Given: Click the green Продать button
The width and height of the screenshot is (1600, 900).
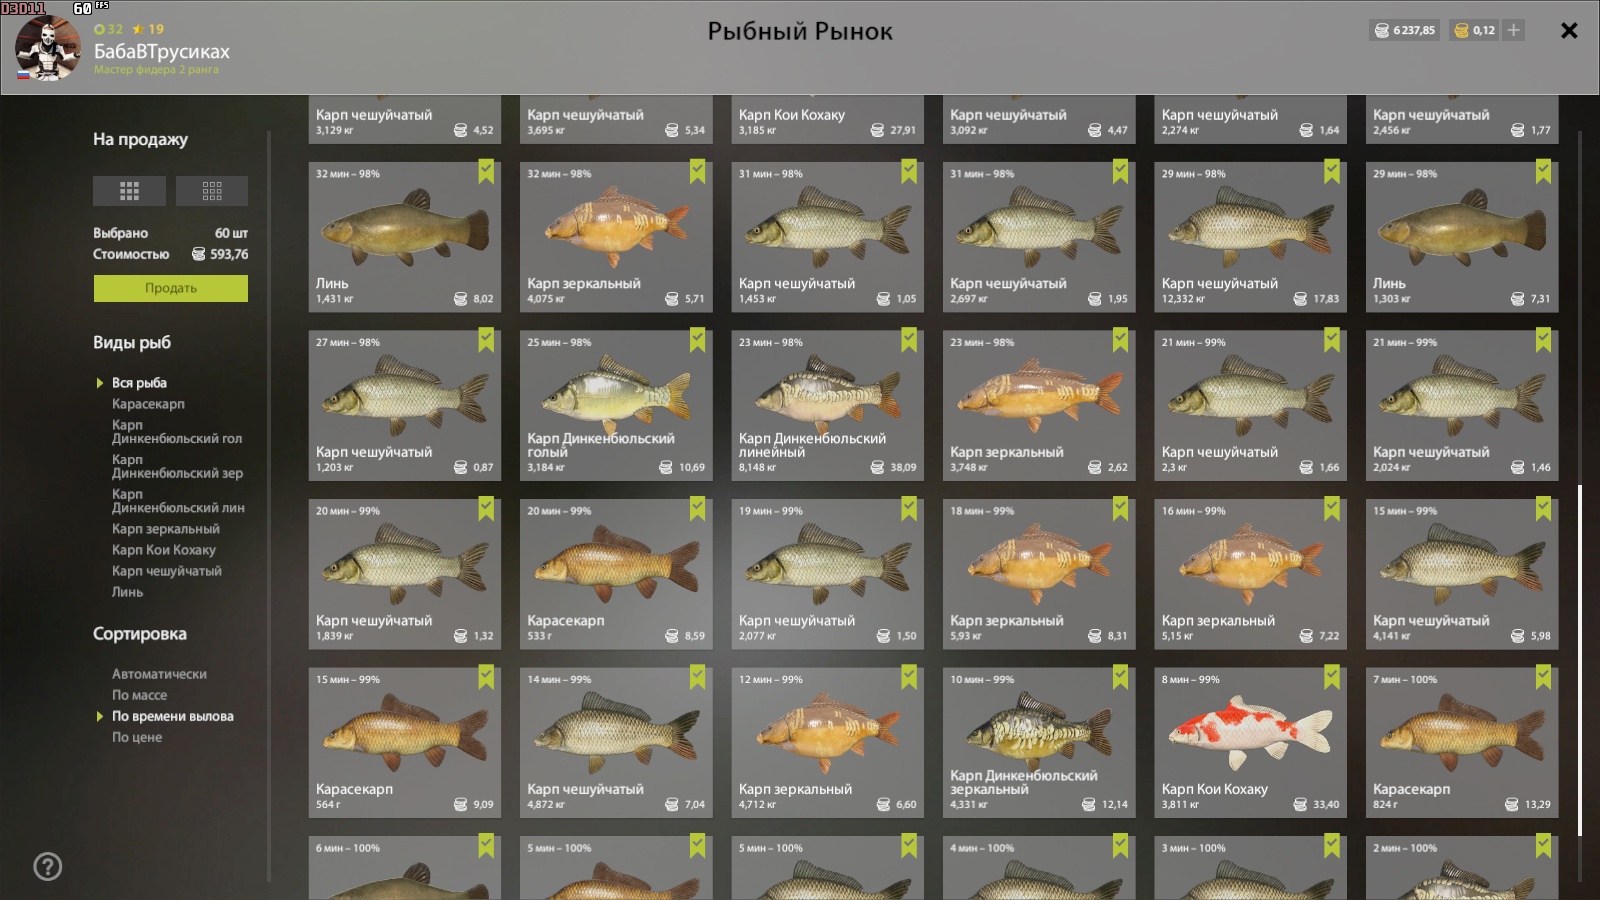Looking at the screenshot, I should coord(171,288).
